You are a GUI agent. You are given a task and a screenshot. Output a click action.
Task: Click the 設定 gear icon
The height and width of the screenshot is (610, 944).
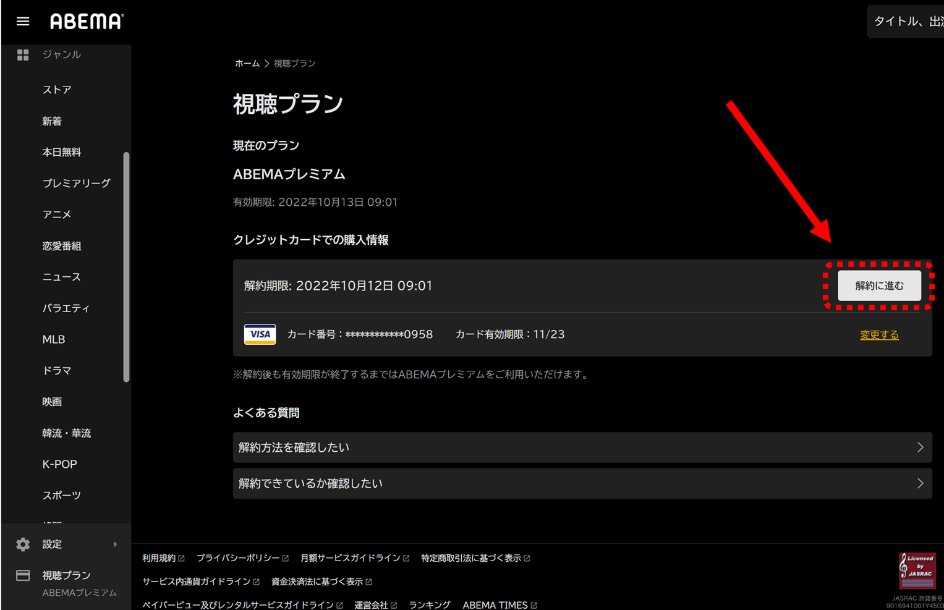[23, 544]
